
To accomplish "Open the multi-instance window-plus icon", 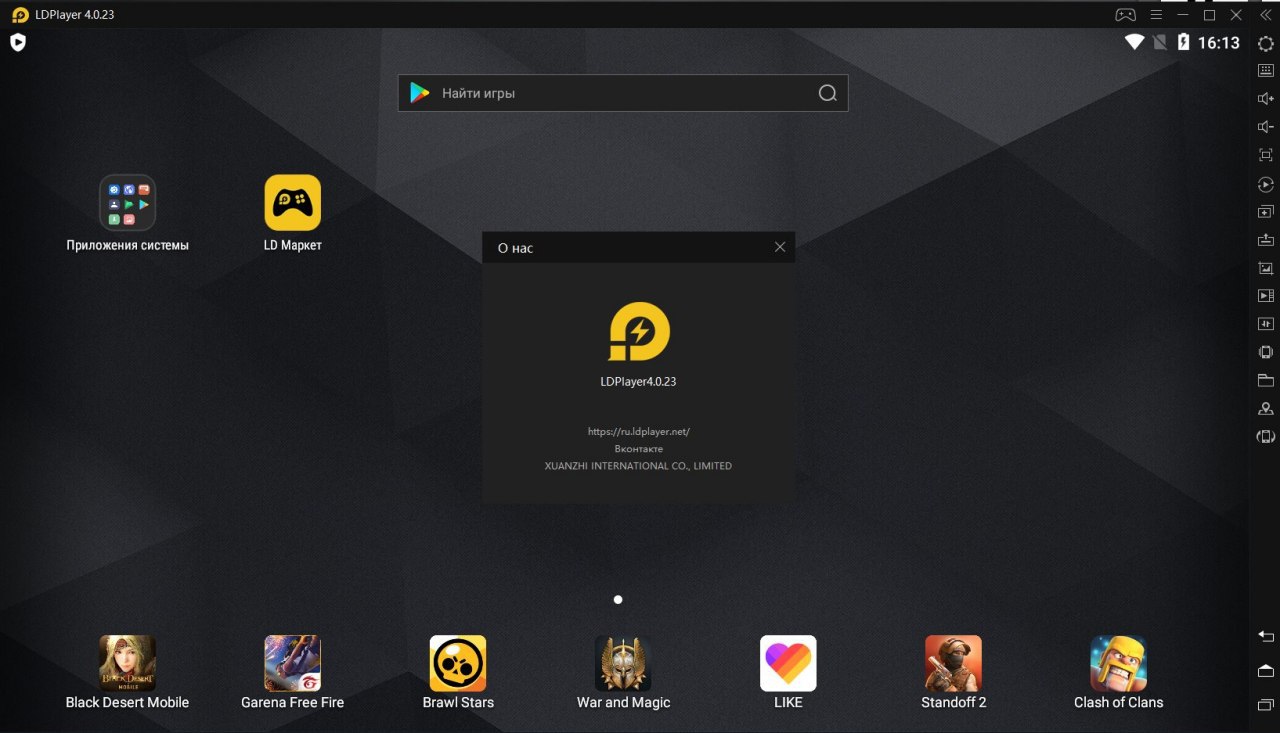I will pos(1265,212).
